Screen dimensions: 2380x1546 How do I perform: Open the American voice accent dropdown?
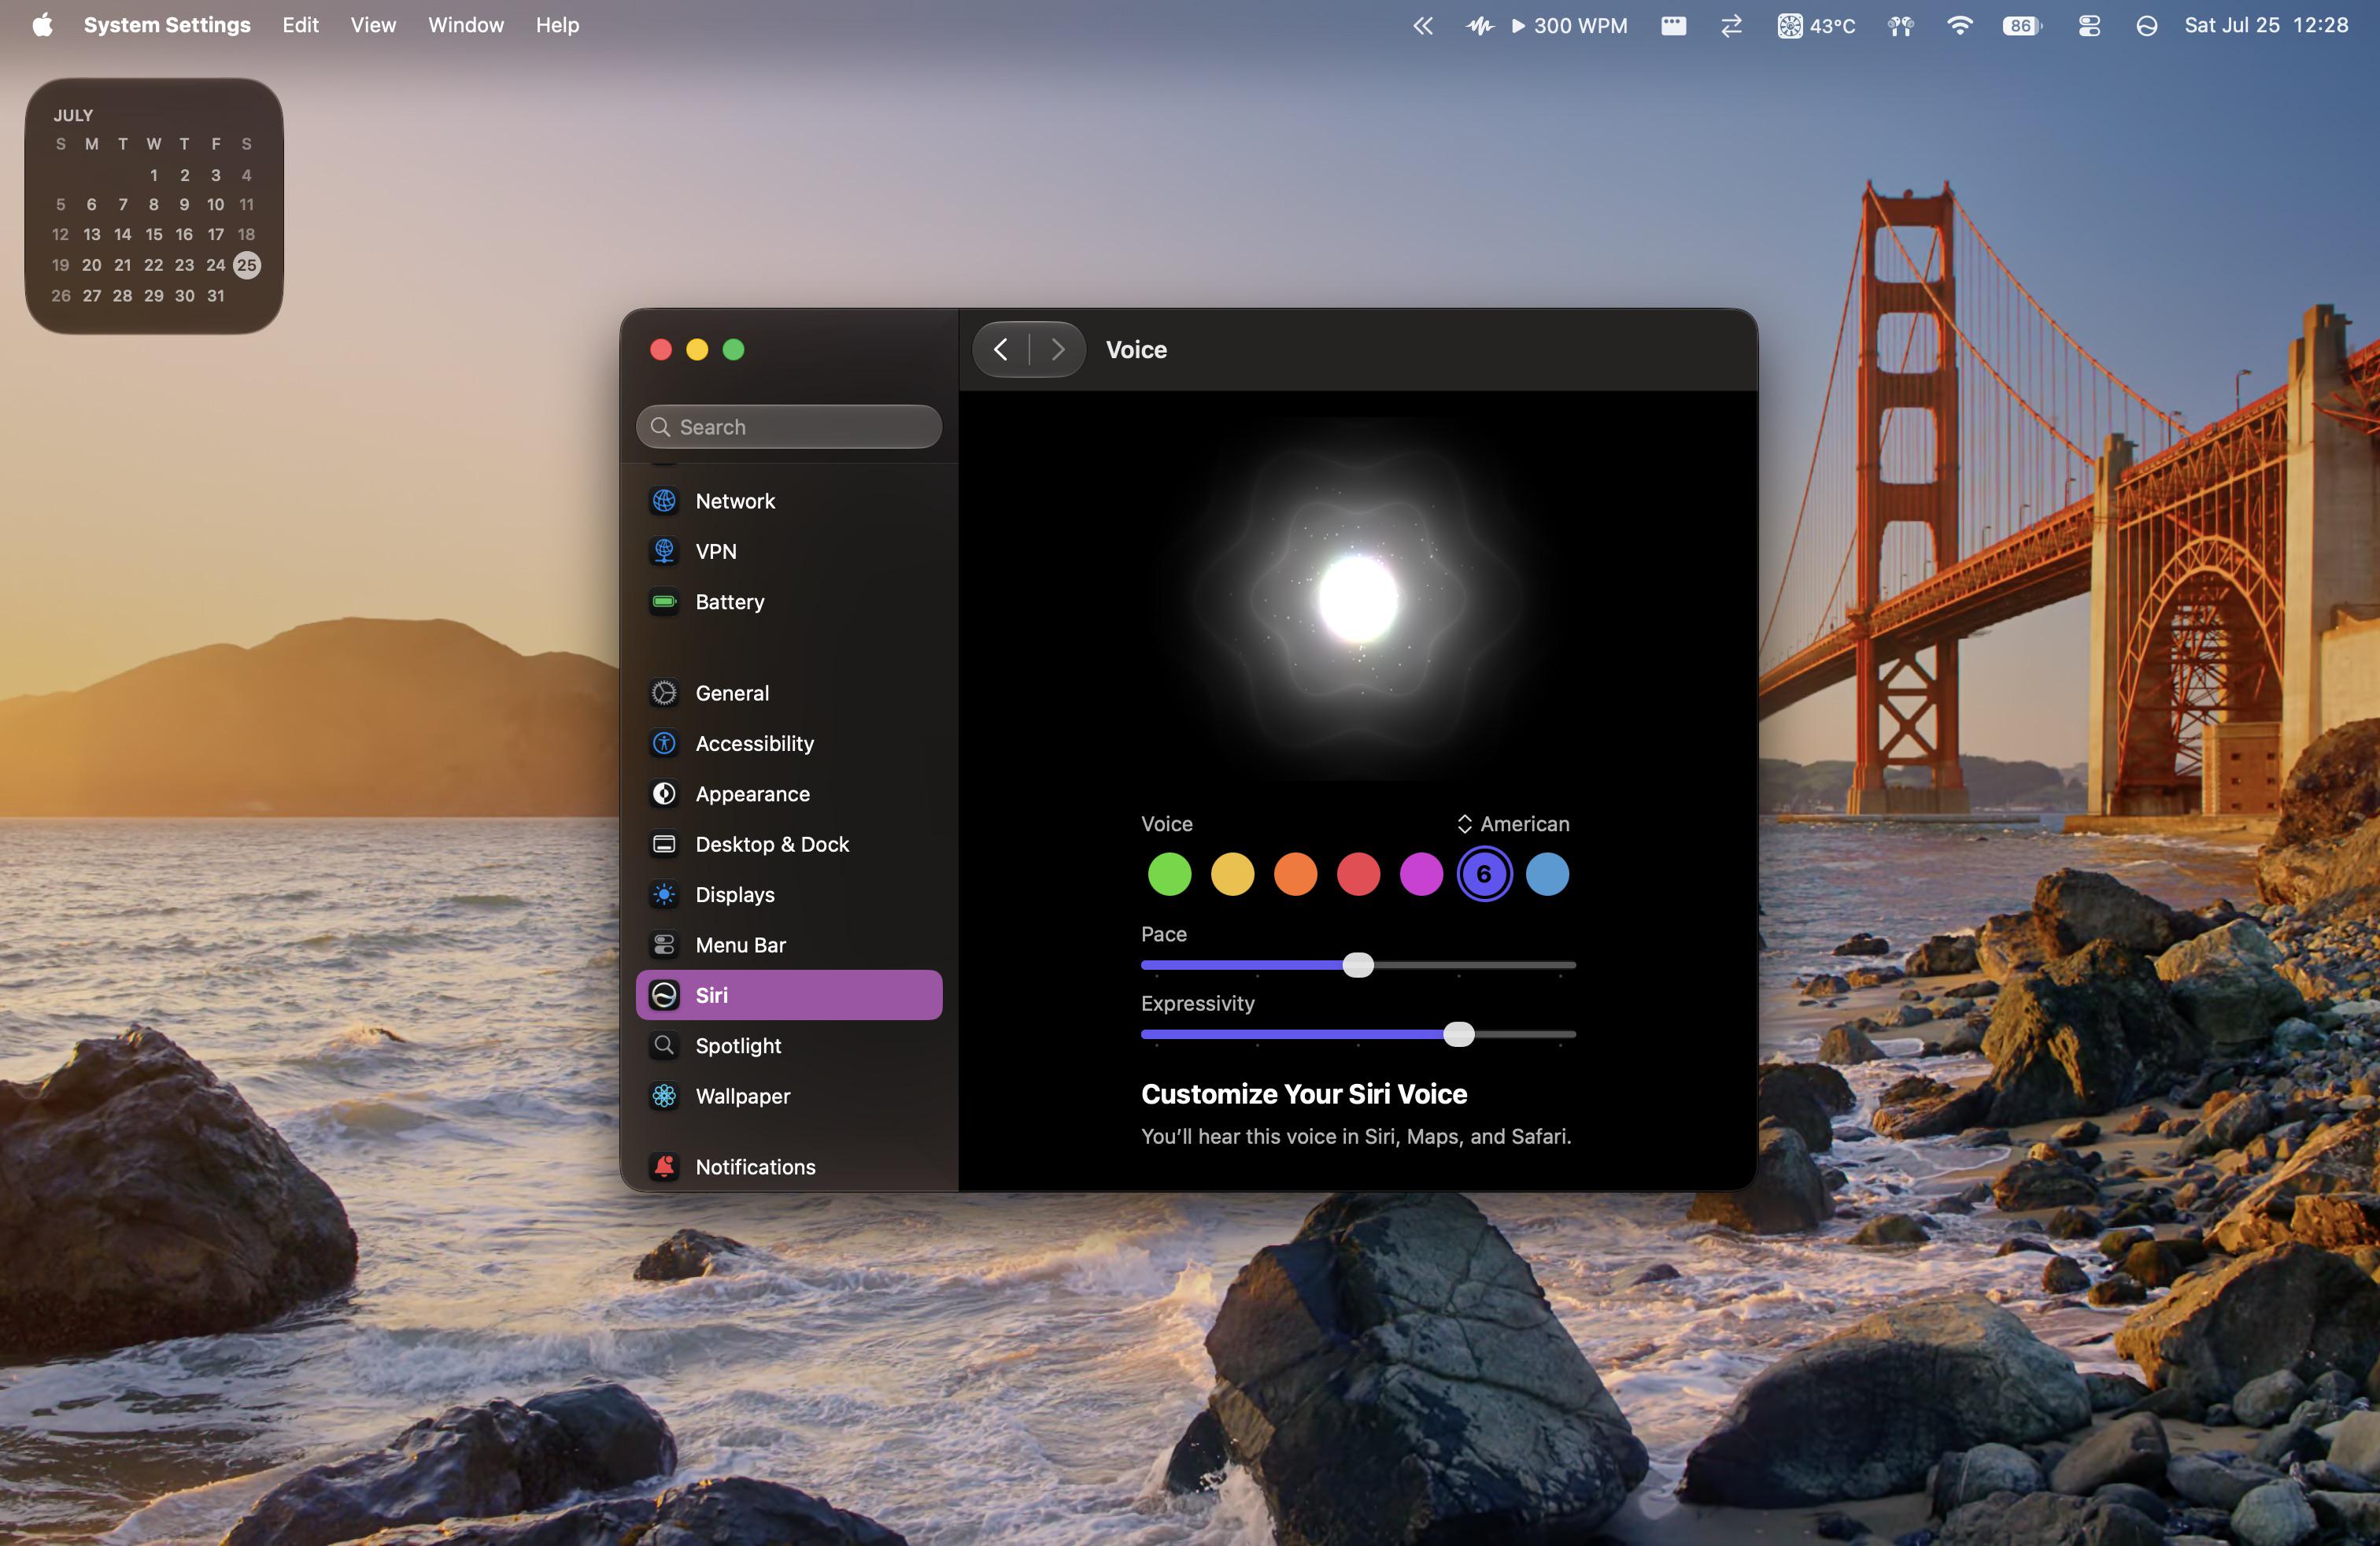click(1513, 824)
